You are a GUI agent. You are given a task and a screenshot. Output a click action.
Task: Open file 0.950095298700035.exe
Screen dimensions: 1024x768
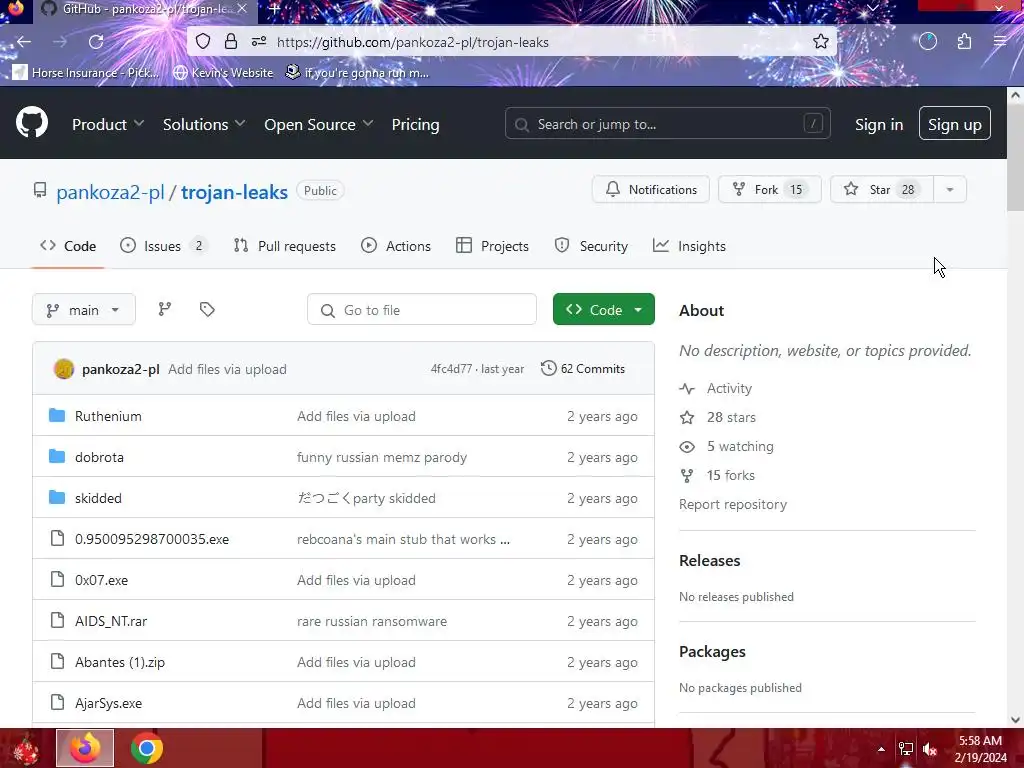click(152, 539)
